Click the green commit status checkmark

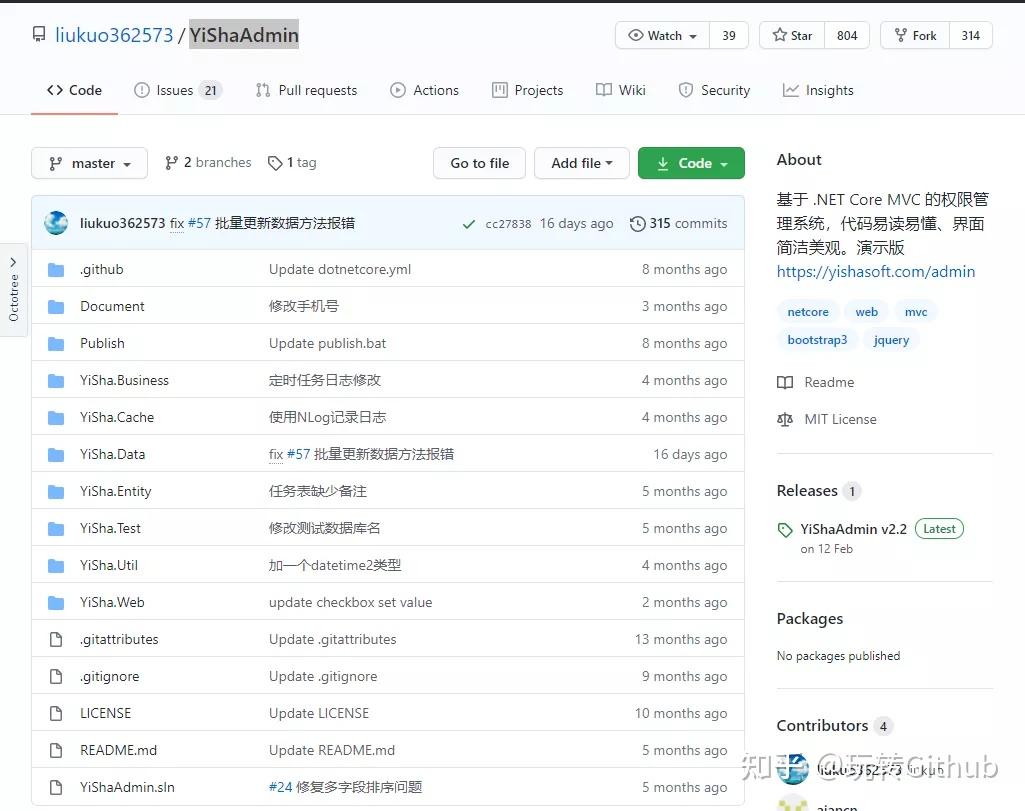(469, 224)
